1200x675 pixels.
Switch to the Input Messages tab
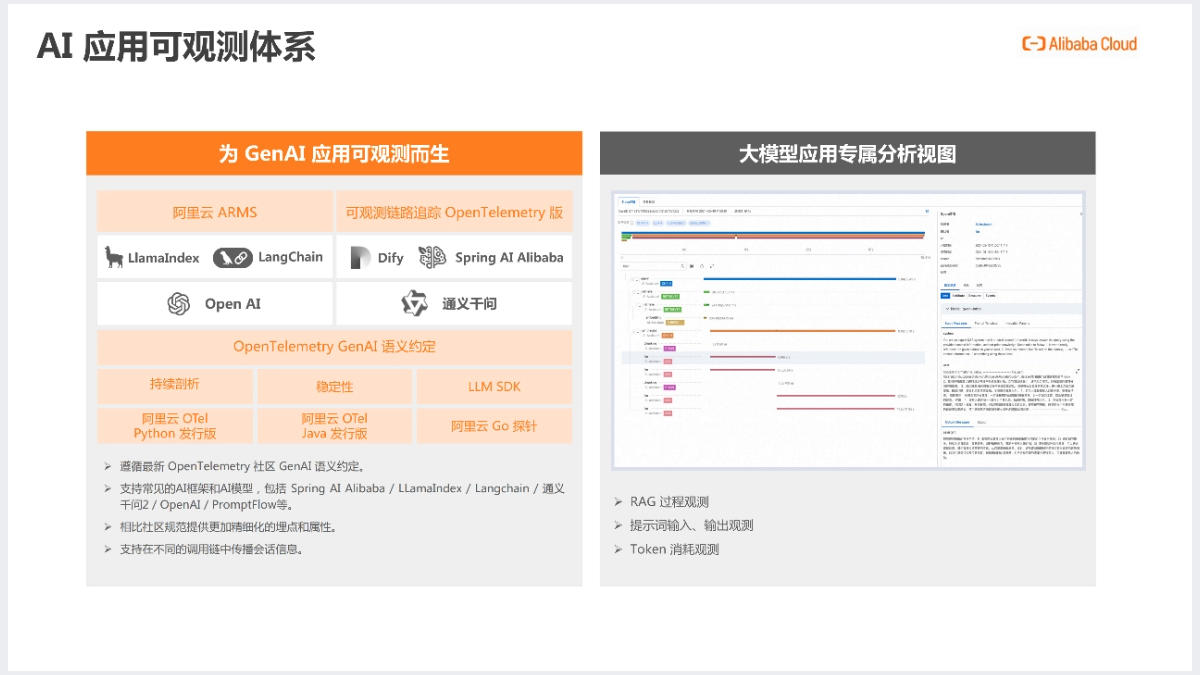click(956, 323)
